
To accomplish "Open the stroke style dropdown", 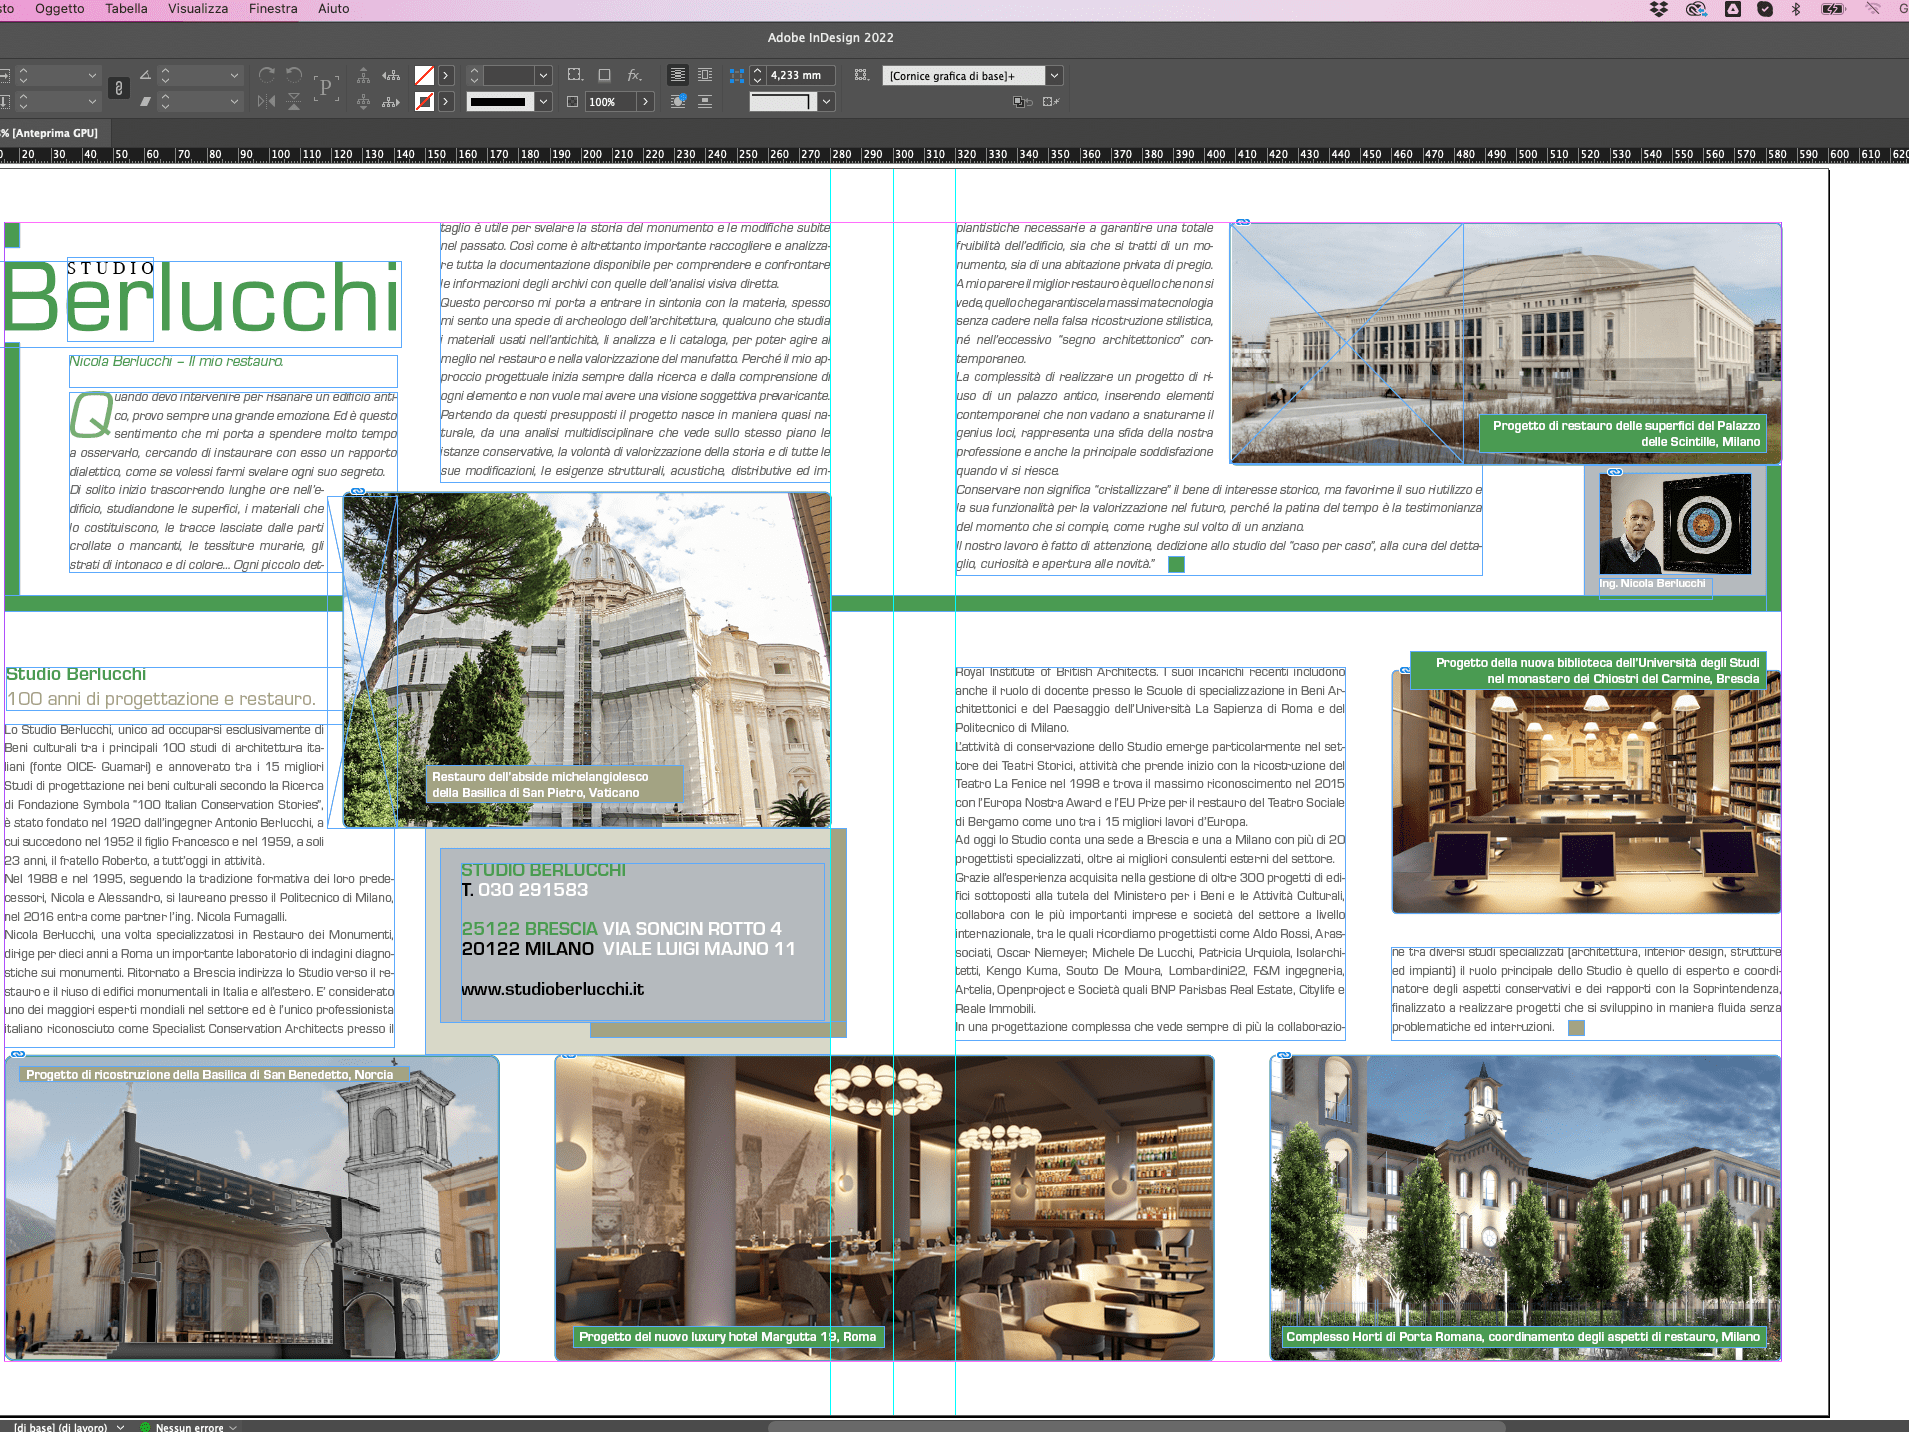I will [x=543, y=101].
